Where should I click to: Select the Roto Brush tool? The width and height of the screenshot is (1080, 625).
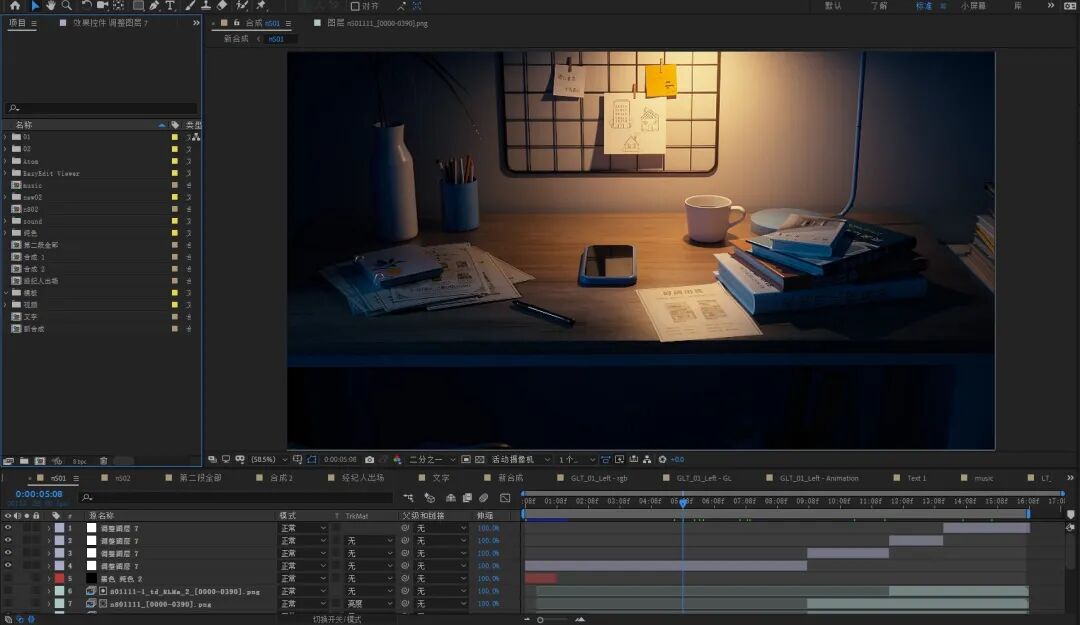[242, 5]
